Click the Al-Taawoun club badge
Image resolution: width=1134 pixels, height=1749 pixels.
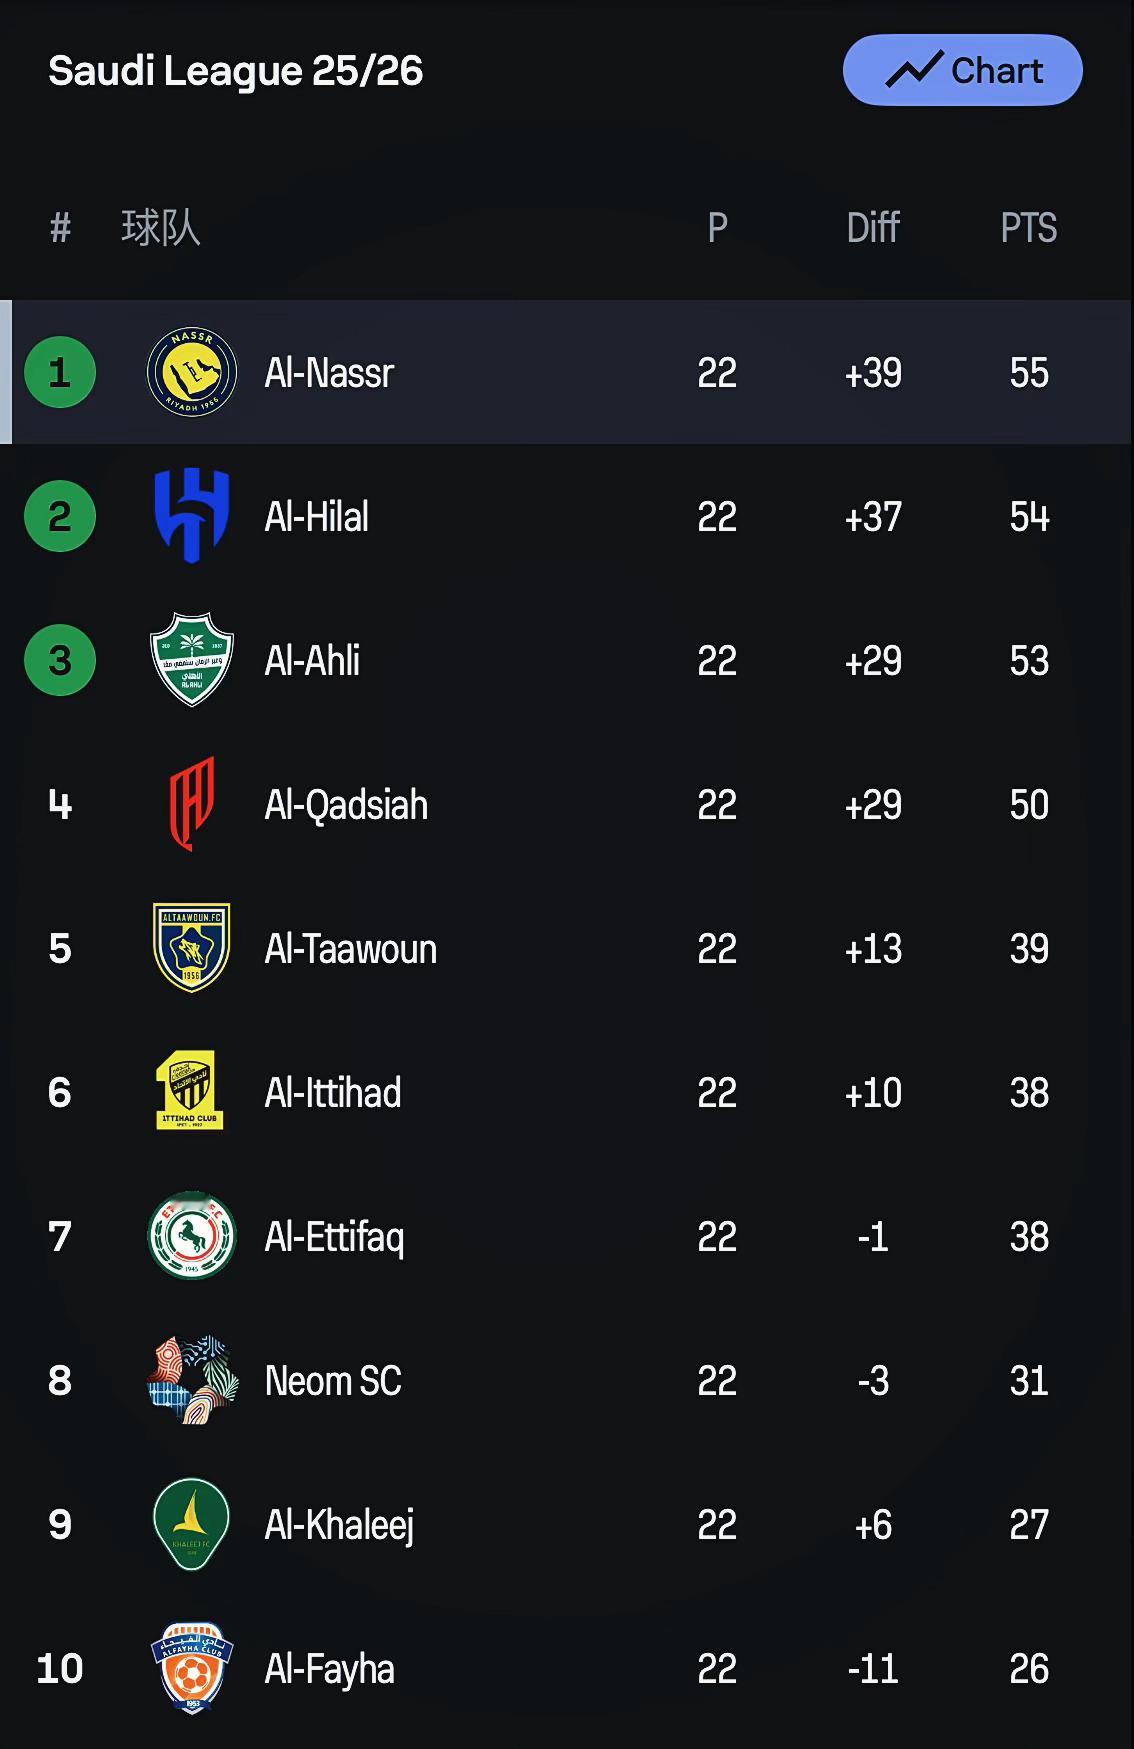(x=192, y=948)
